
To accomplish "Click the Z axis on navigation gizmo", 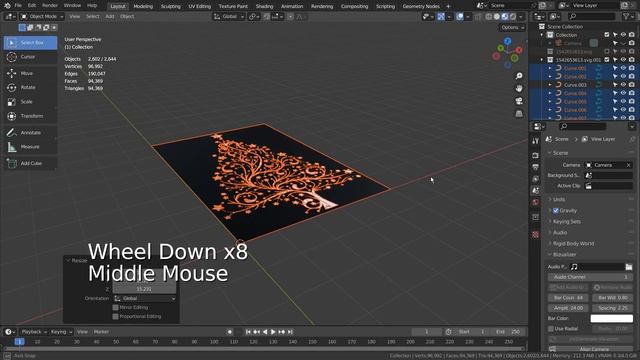I will click(507, 41).
